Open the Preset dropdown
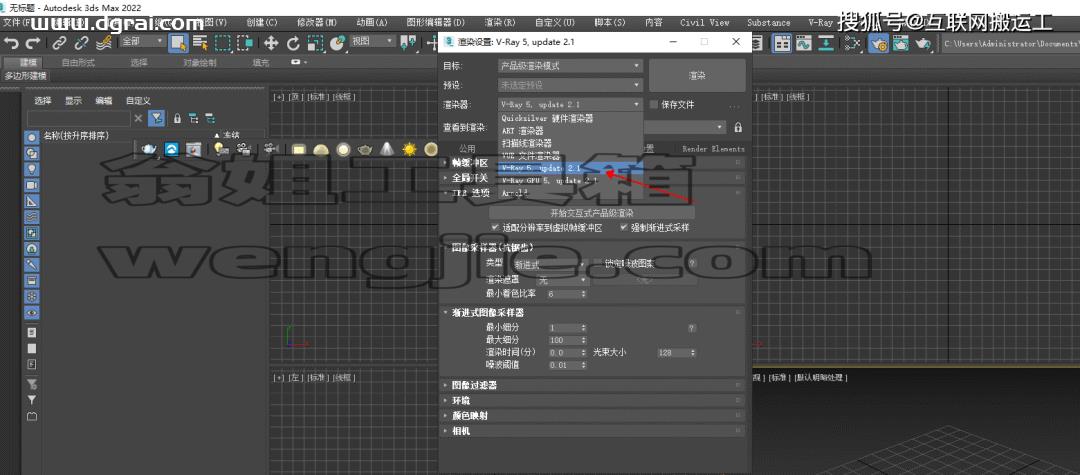This screenshot has height=475, width=1080. coord(570,85)
